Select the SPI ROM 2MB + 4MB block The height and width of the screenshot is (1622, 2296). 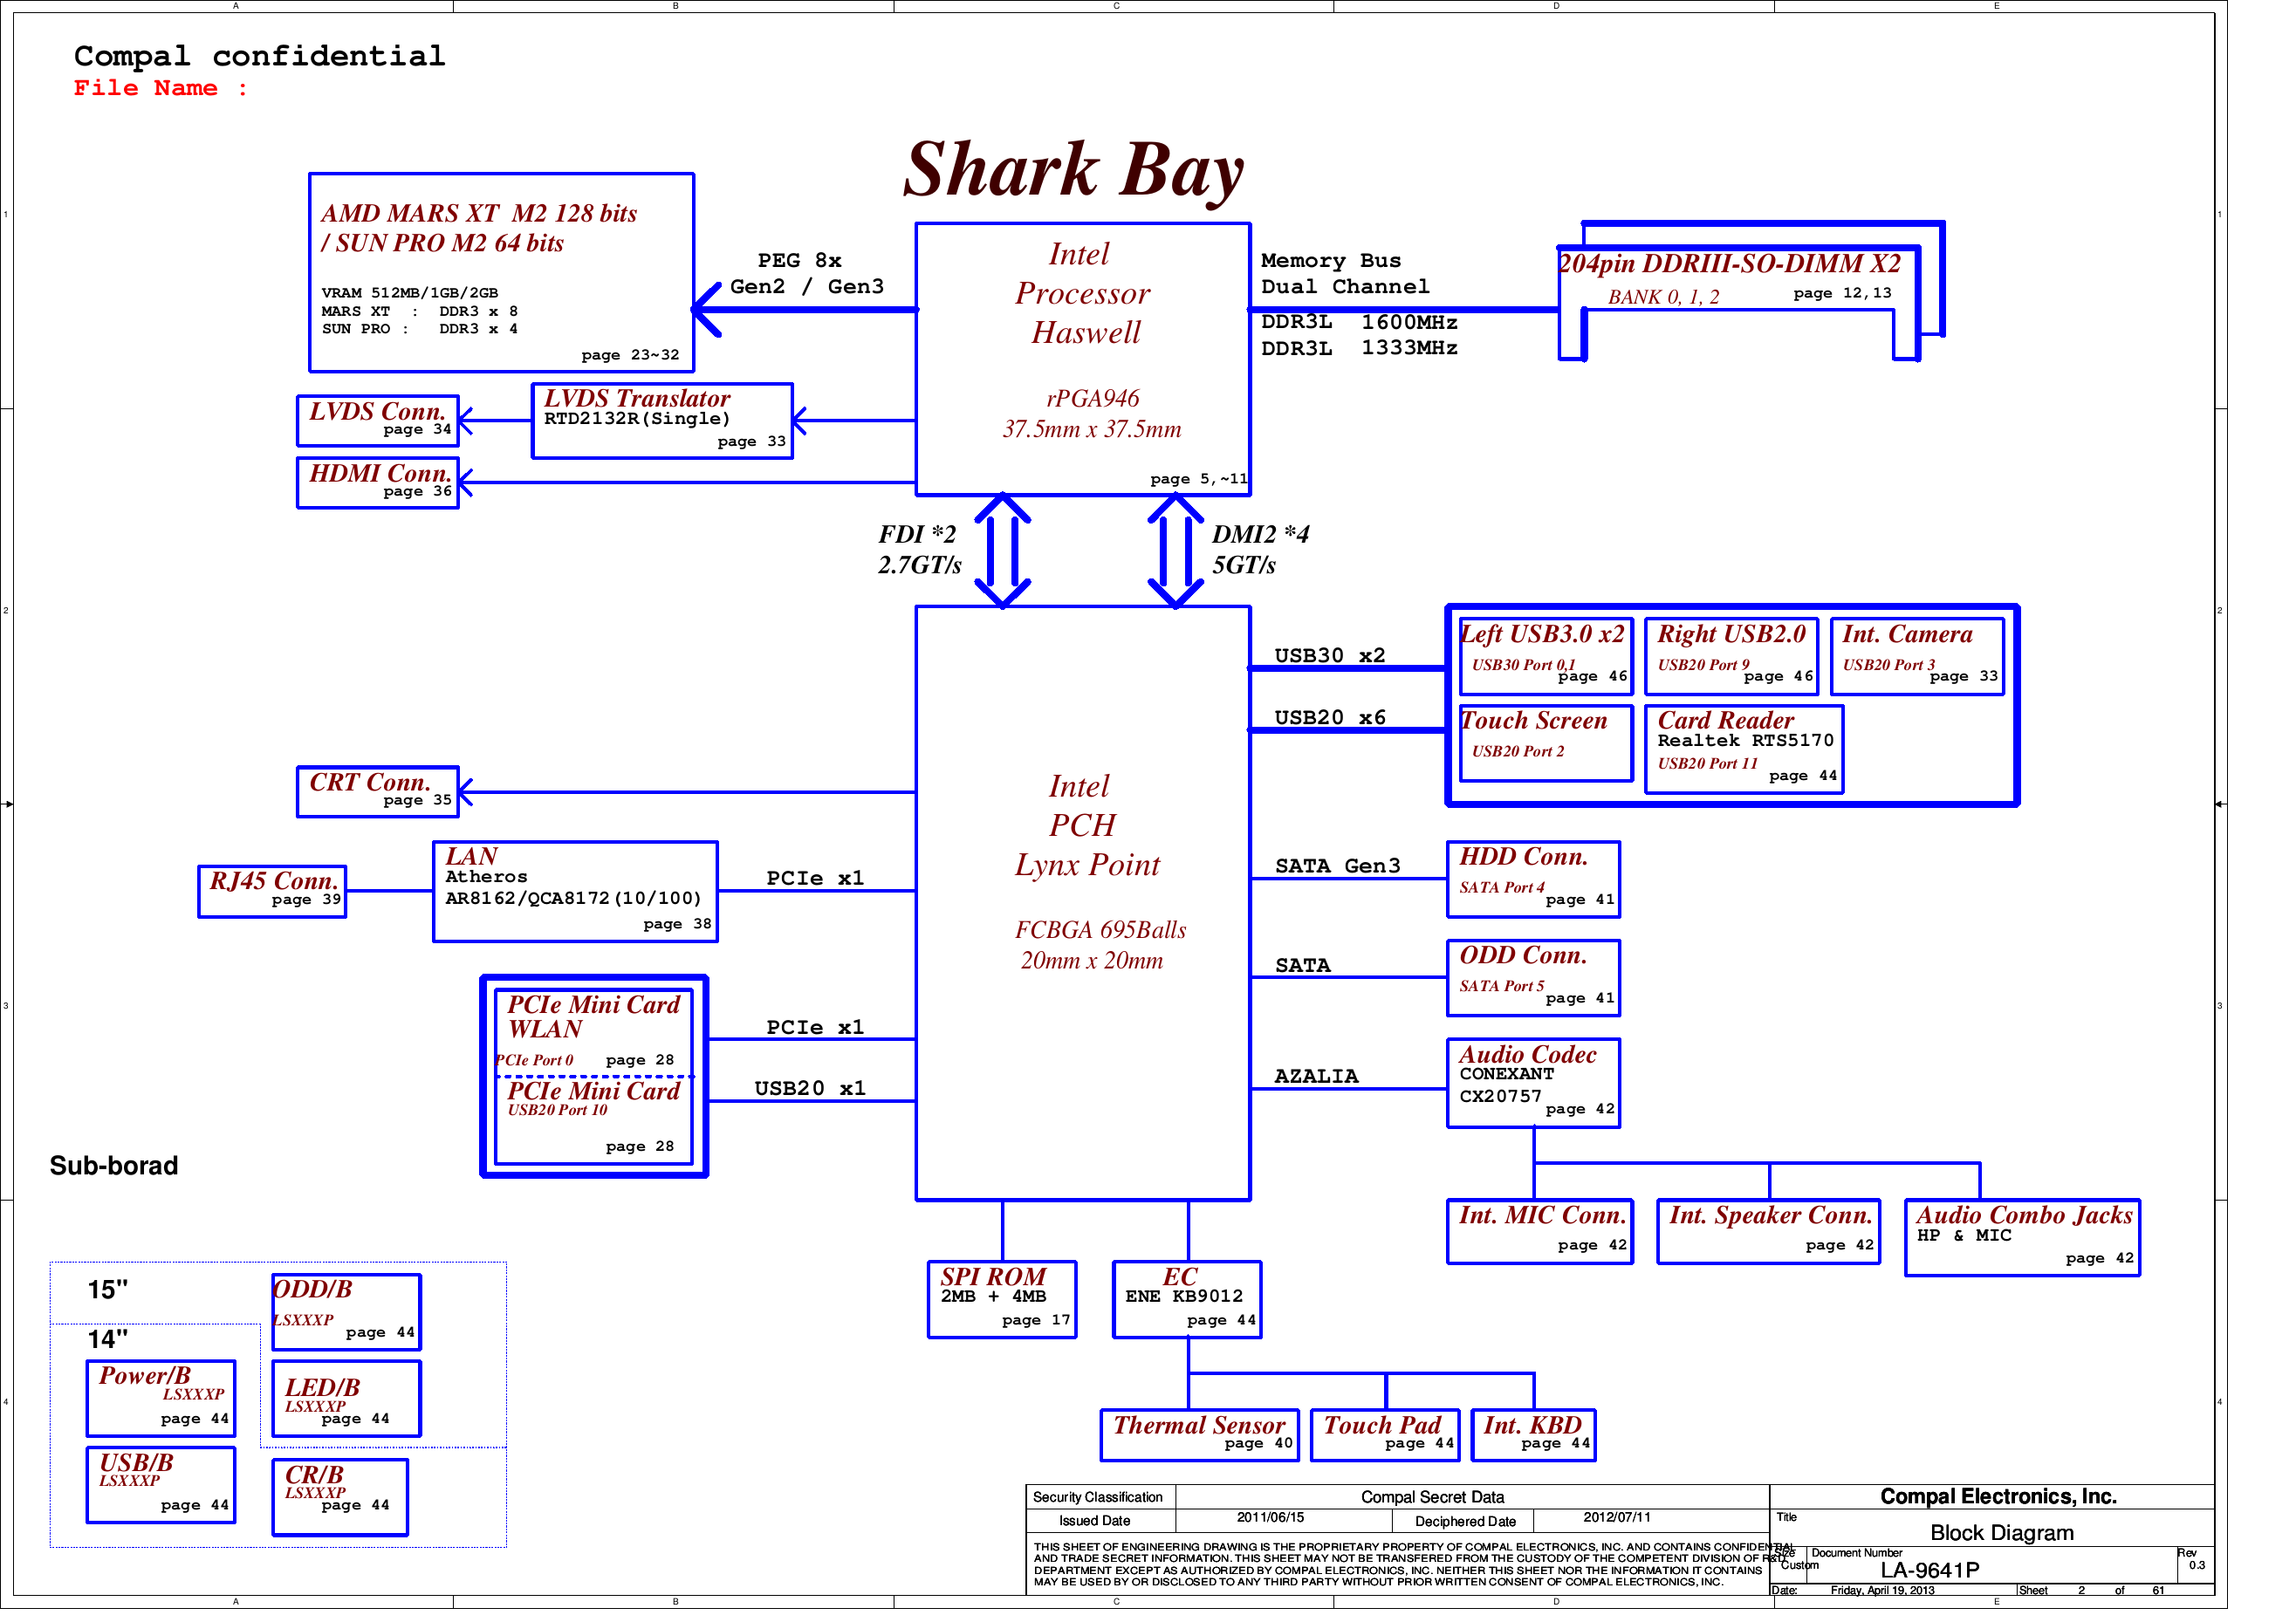click(x=1003, y=1300)
